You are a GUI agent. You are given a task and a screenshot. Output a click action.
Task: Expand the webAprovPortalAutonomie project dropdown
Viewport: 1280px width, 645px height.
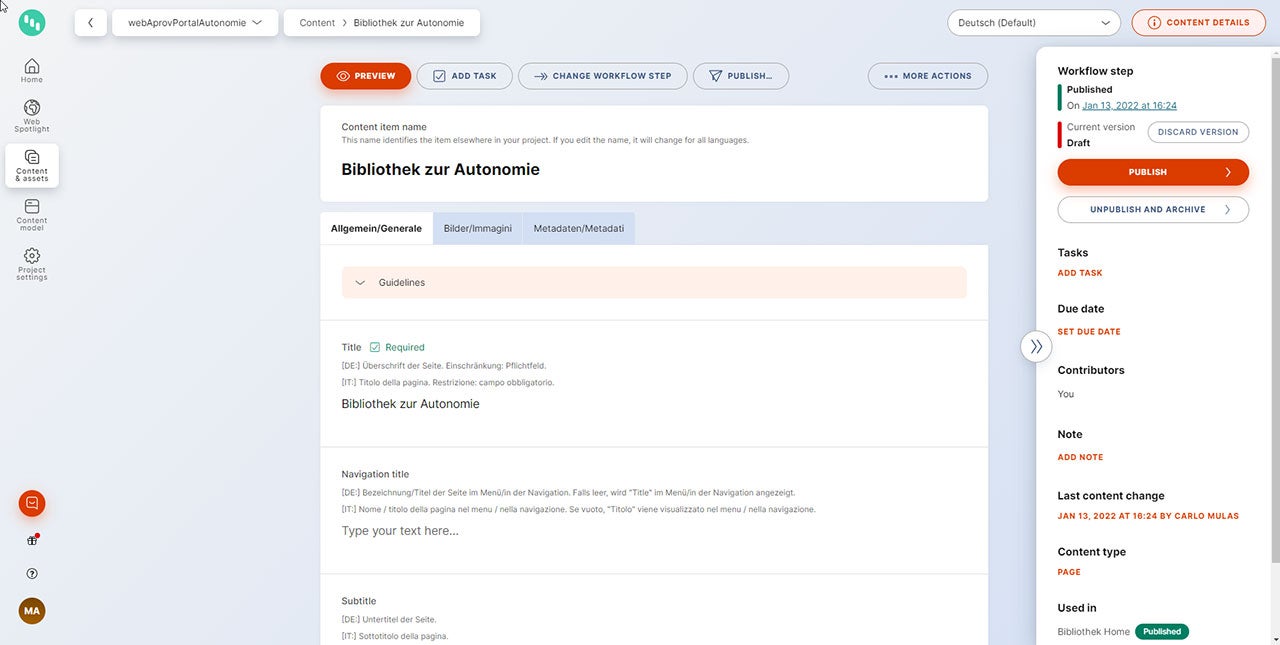tap(195, 23)
